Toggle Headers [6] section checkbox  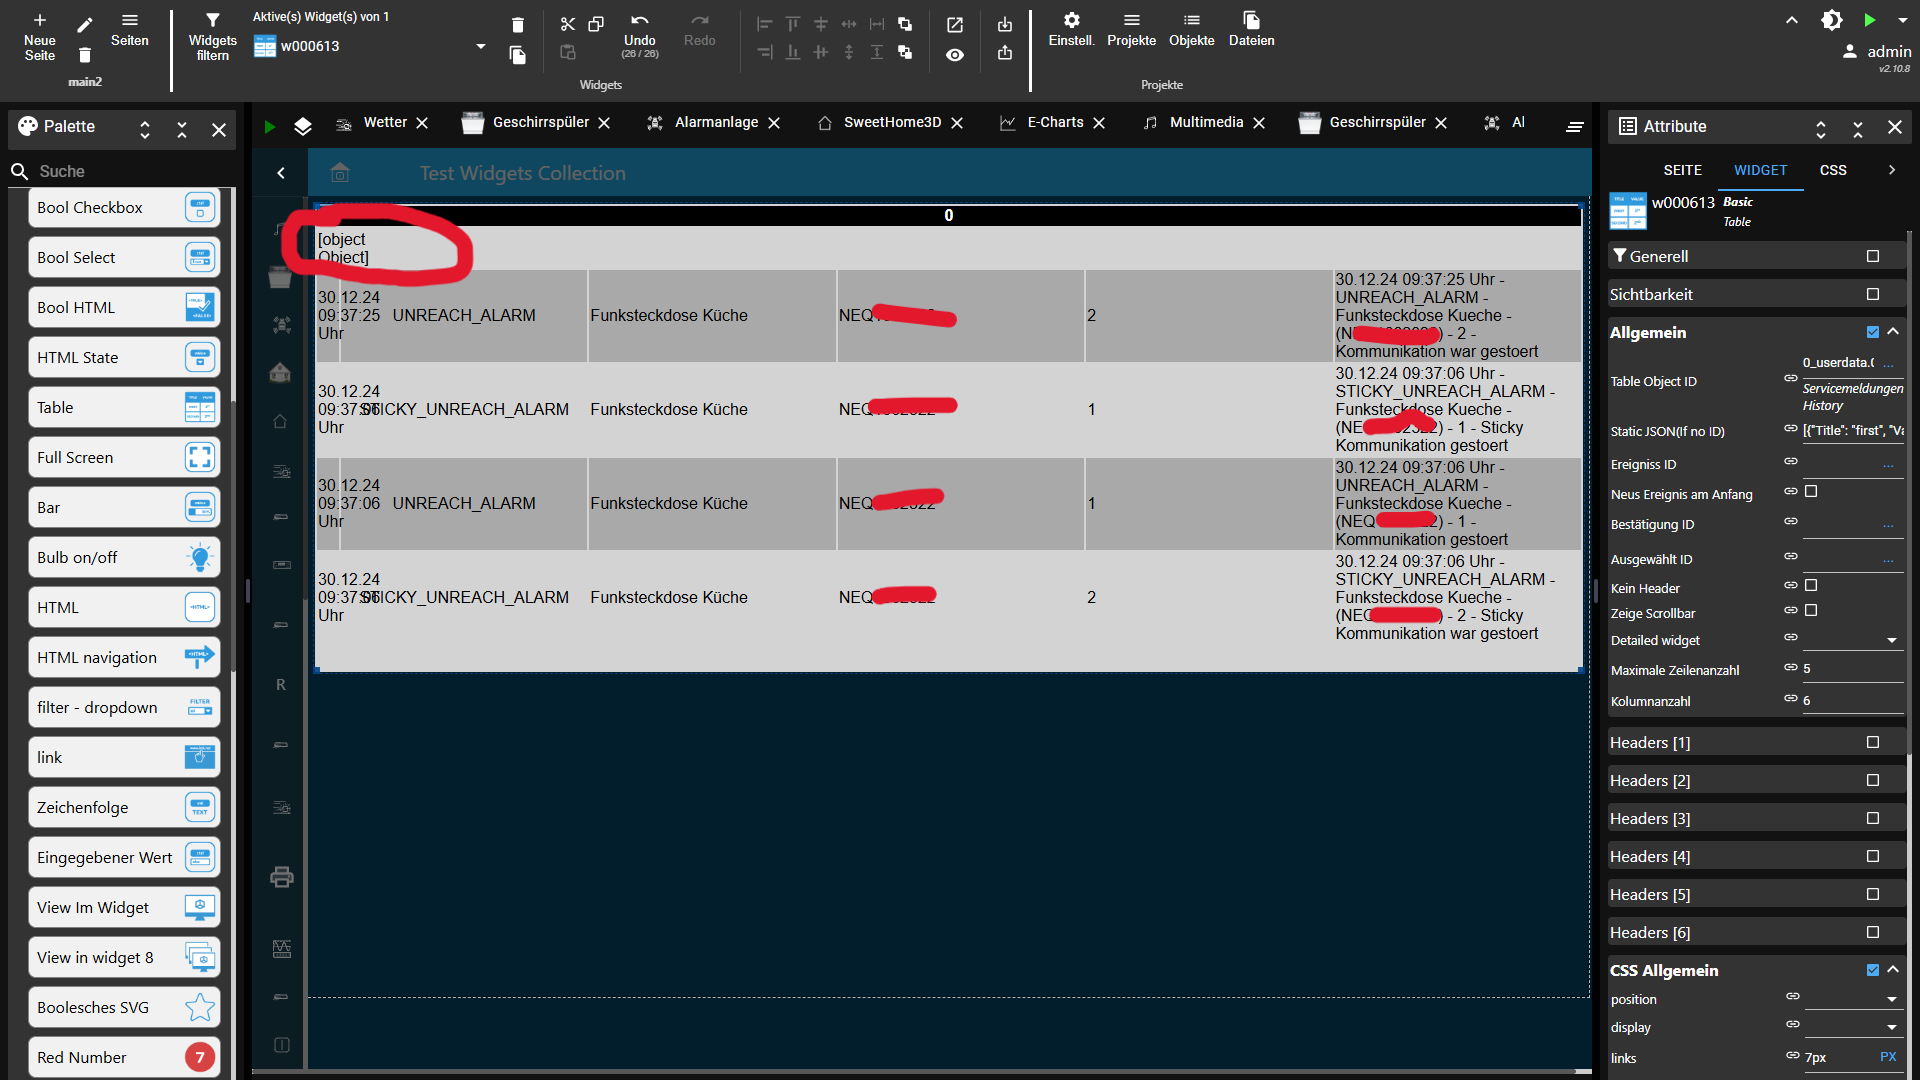click(1873, 932)
